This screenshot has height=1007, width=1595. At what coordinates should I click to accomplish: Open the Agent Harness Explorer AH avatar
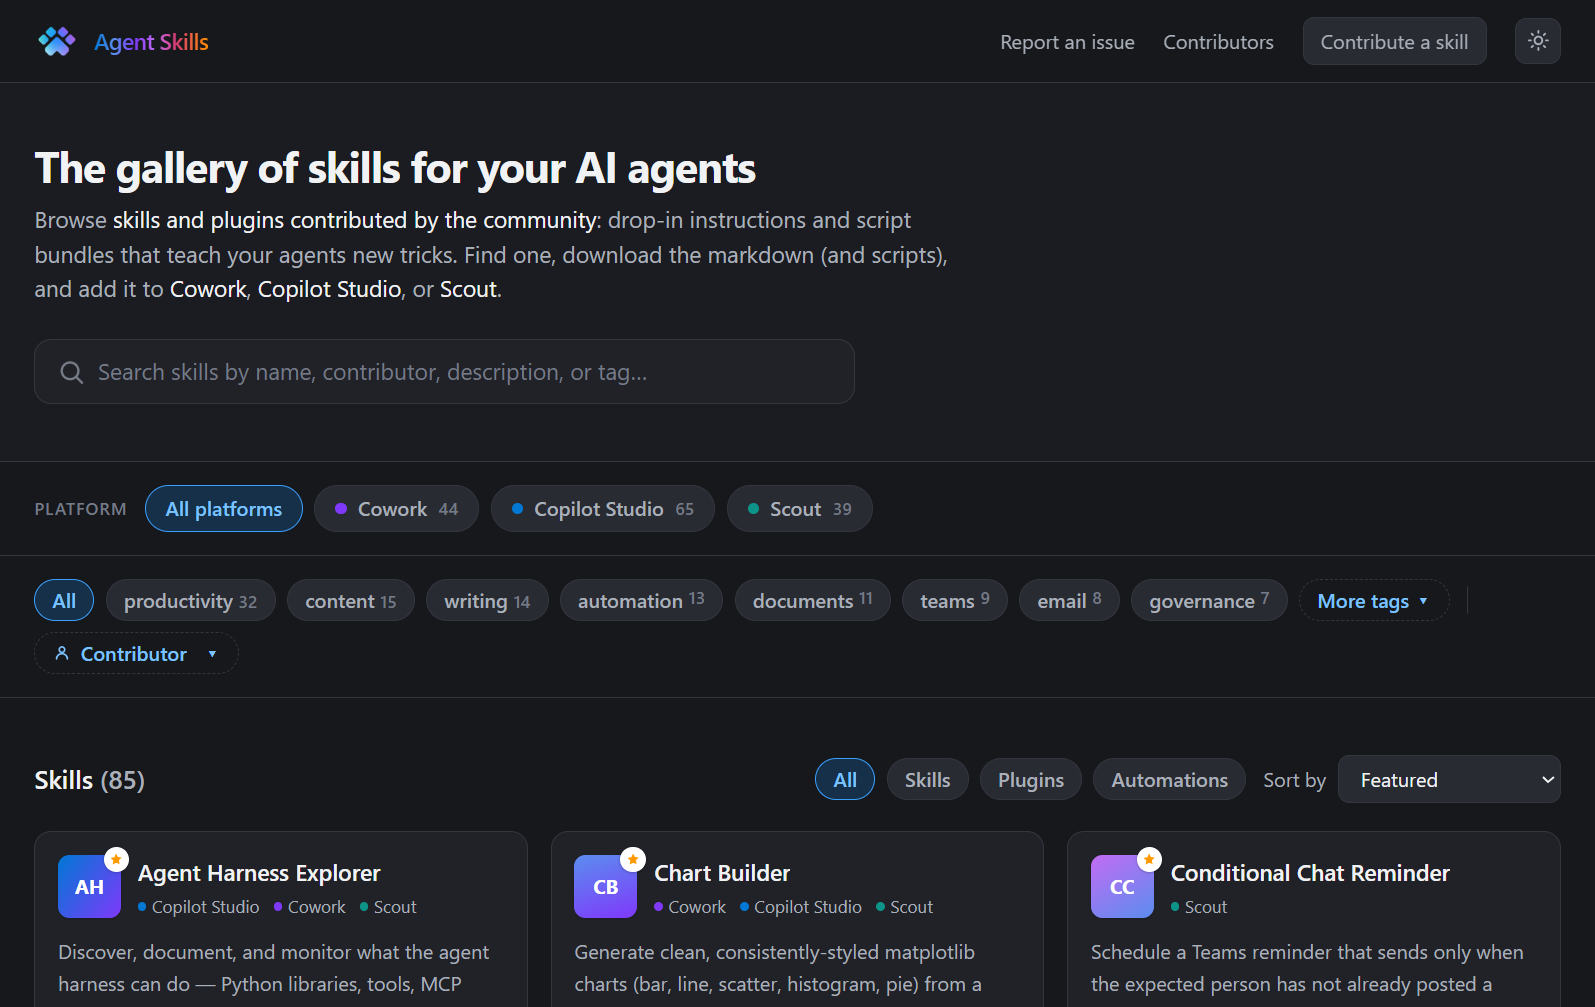pos(89,886)
